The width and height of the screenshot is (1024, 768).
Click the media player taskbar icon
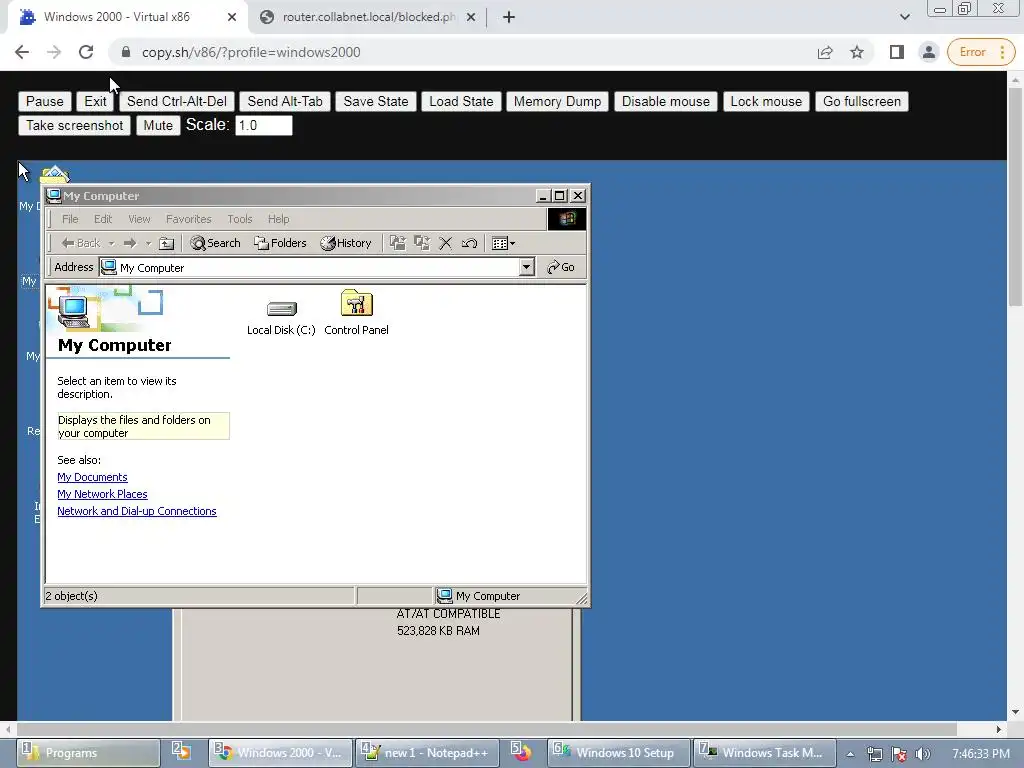(182, 753)
